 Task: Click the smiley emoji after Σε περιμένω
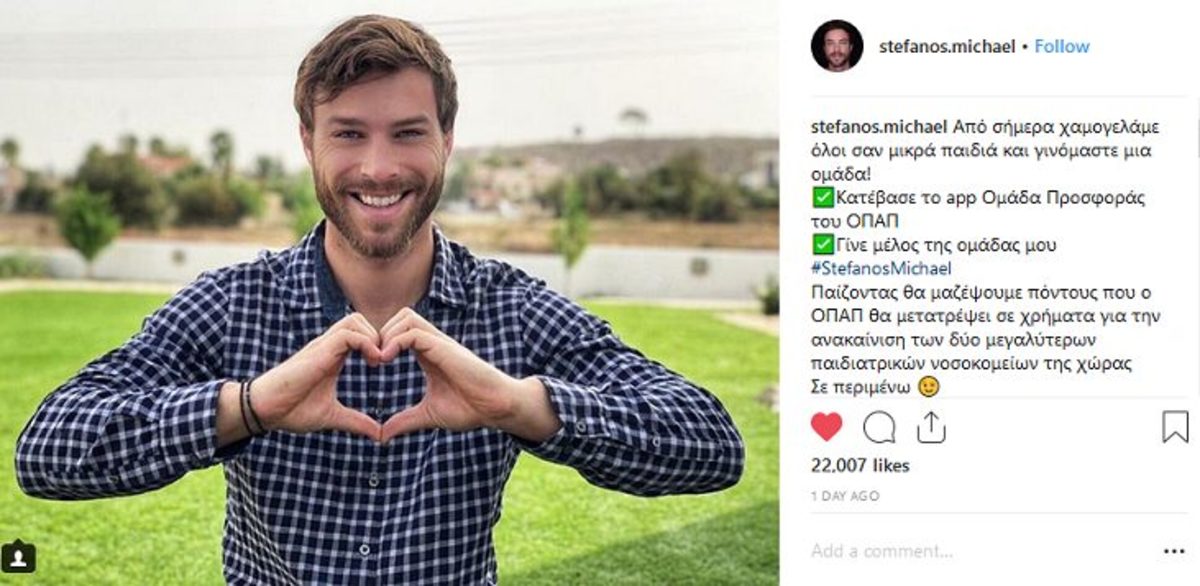929,387
